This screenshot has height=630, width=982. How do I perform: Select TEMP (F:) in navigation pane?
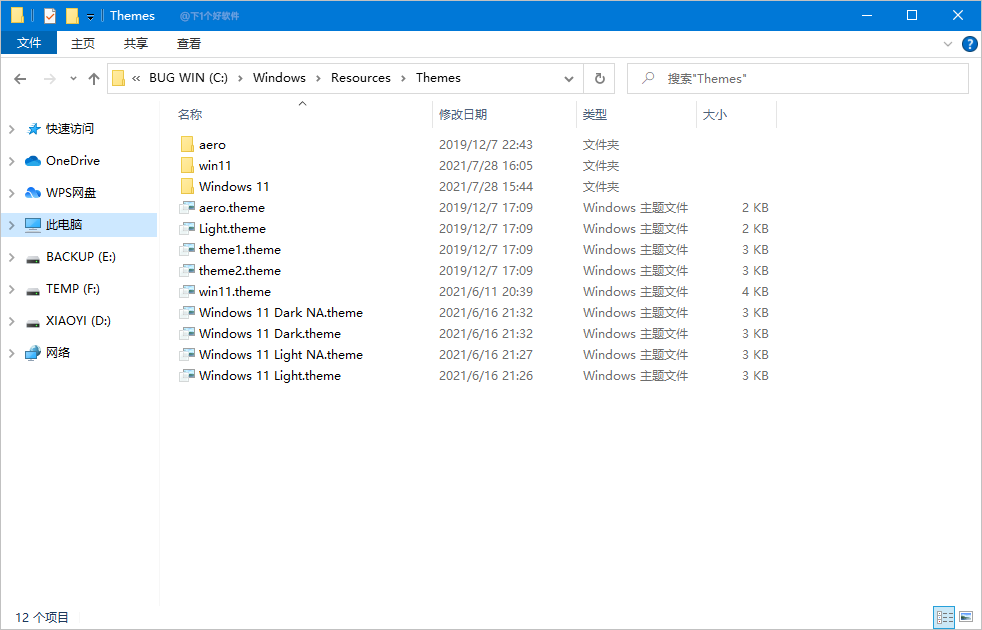73,289
